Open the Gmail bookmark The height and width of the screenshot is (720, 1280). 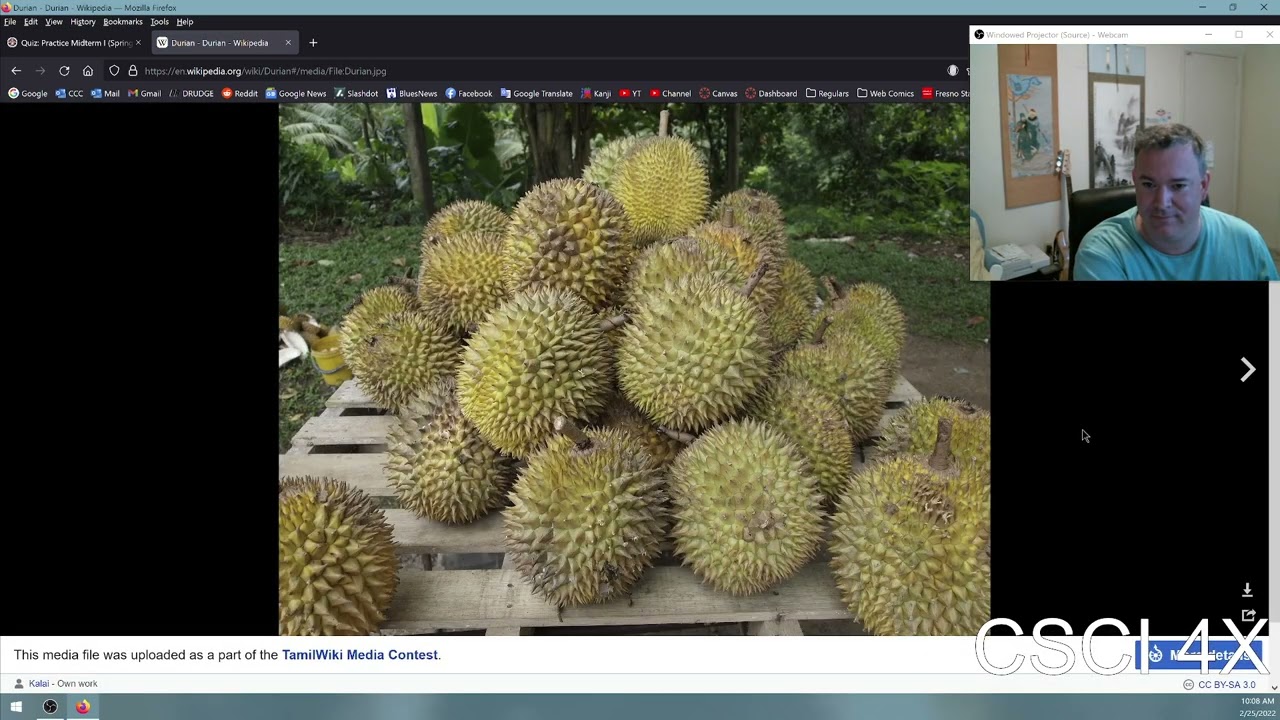click(145, 94)
